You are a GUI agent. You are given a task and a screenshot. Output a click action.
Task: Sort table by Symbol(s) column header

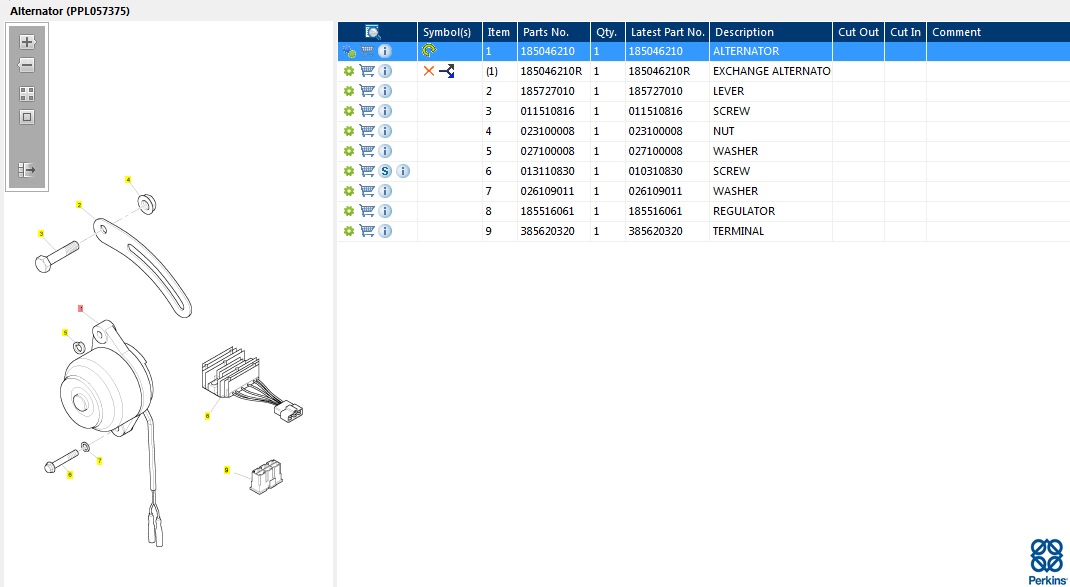pos(450,32)
